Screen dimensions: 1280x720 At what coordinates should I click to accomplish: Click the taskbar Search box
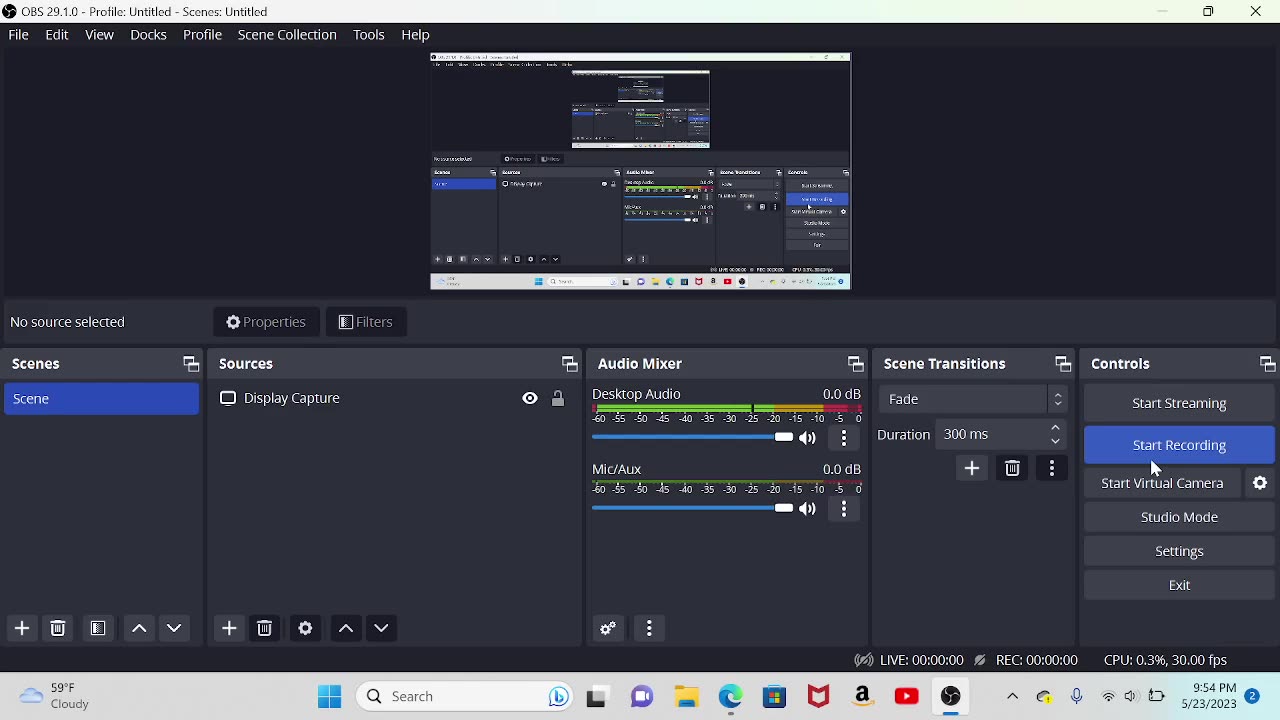[x=463, y=696]
